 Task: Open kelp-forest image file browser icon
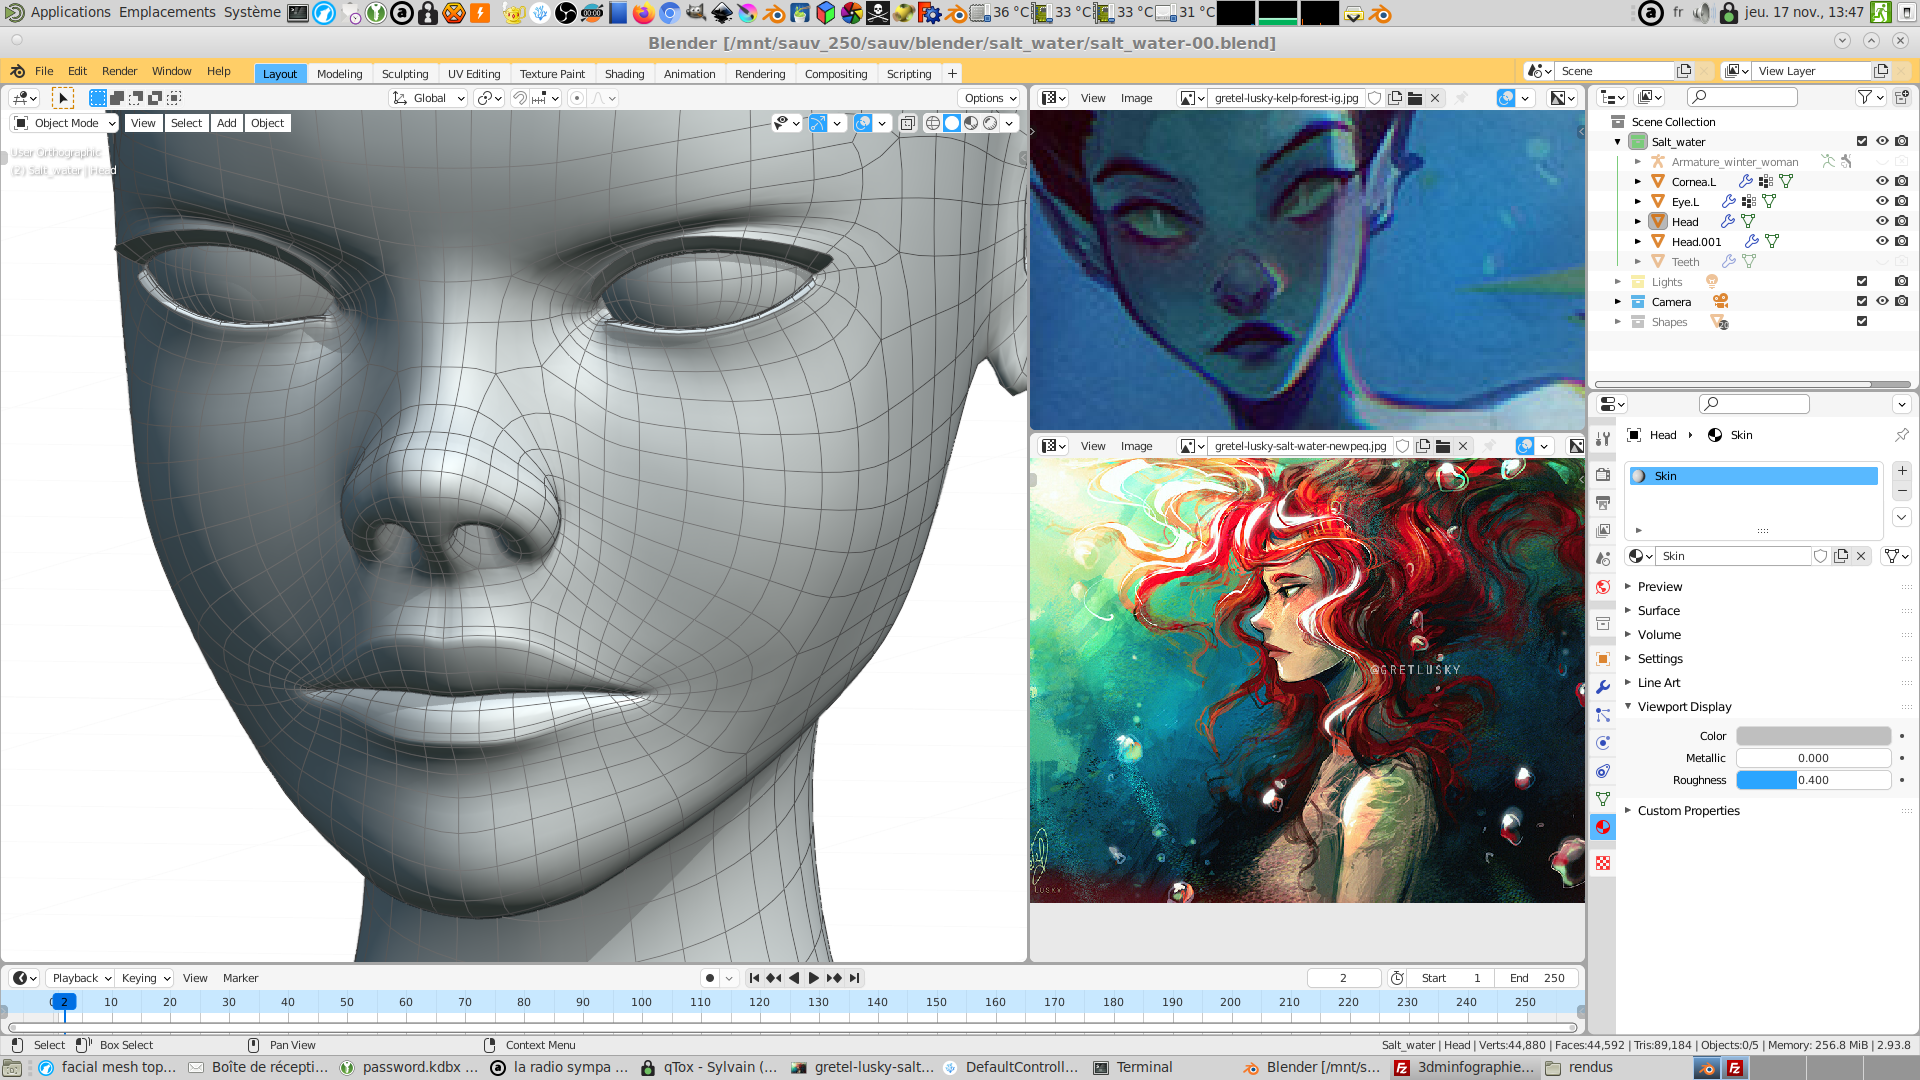(x=1415, y=98)
